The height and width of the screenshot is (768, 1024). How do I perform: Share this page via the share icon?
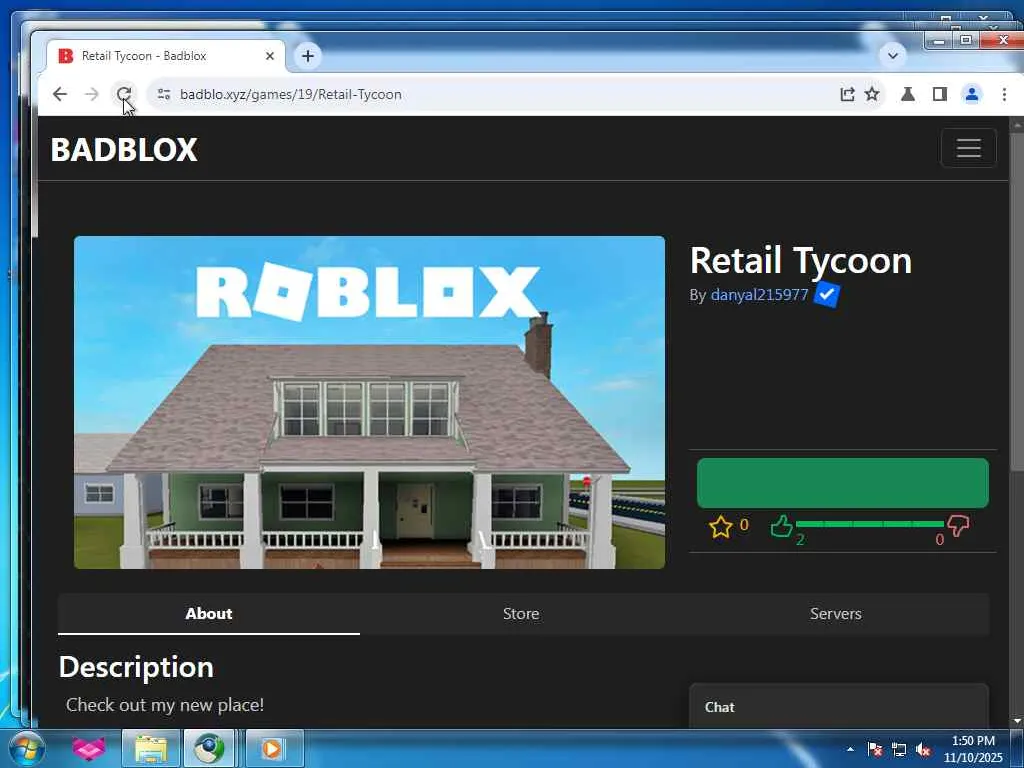point(847,94)
